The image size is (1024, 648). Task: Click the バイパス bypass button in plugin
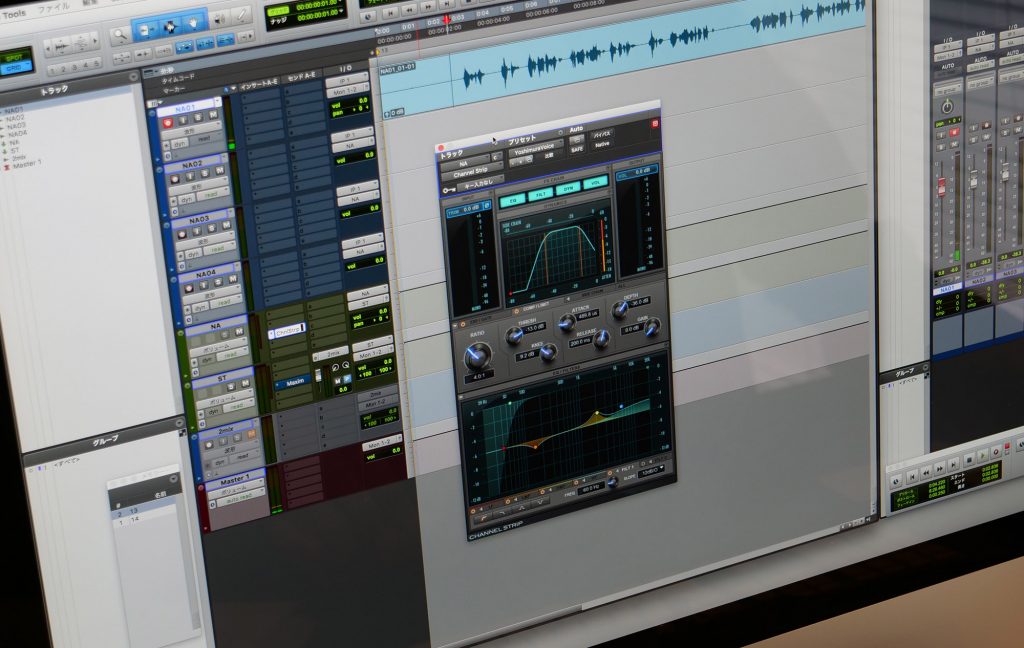[601, 134]
